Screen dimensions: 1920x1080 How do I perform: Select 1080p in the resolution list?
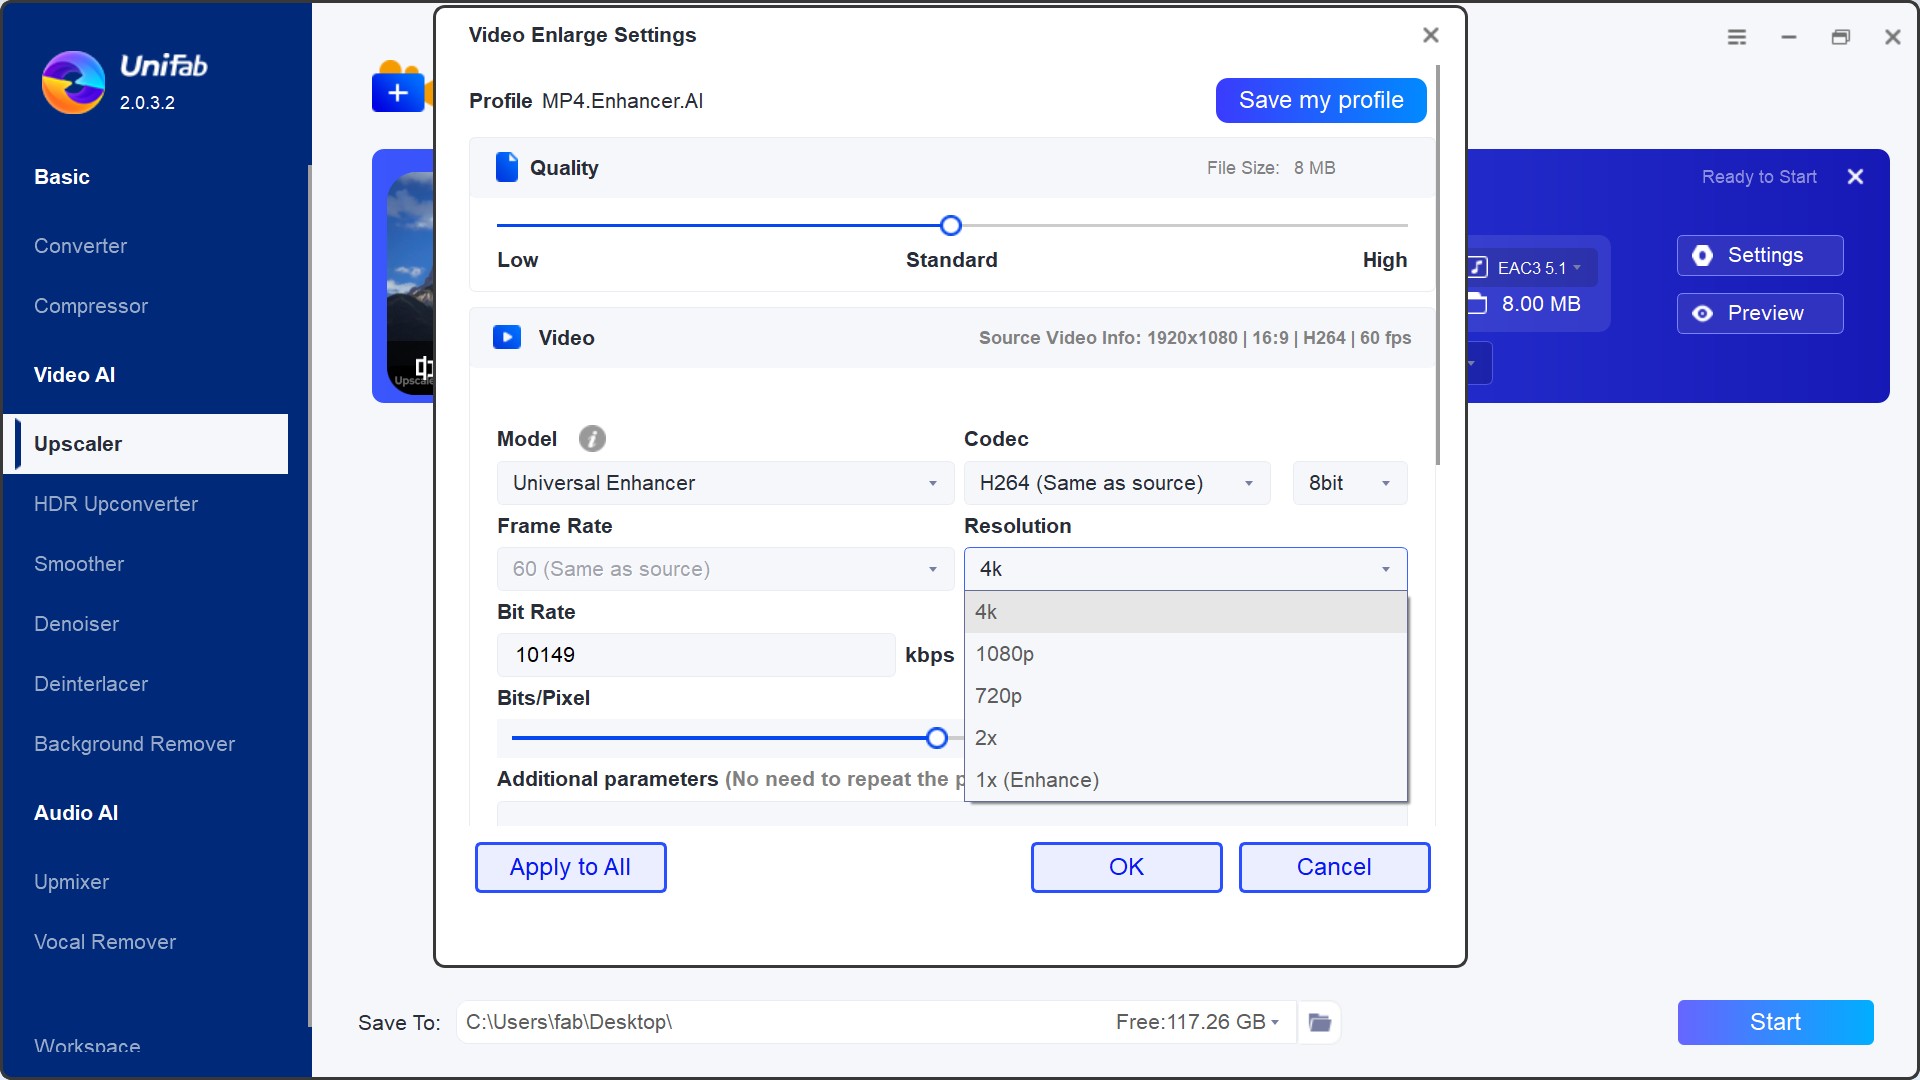click(1186, 654)
